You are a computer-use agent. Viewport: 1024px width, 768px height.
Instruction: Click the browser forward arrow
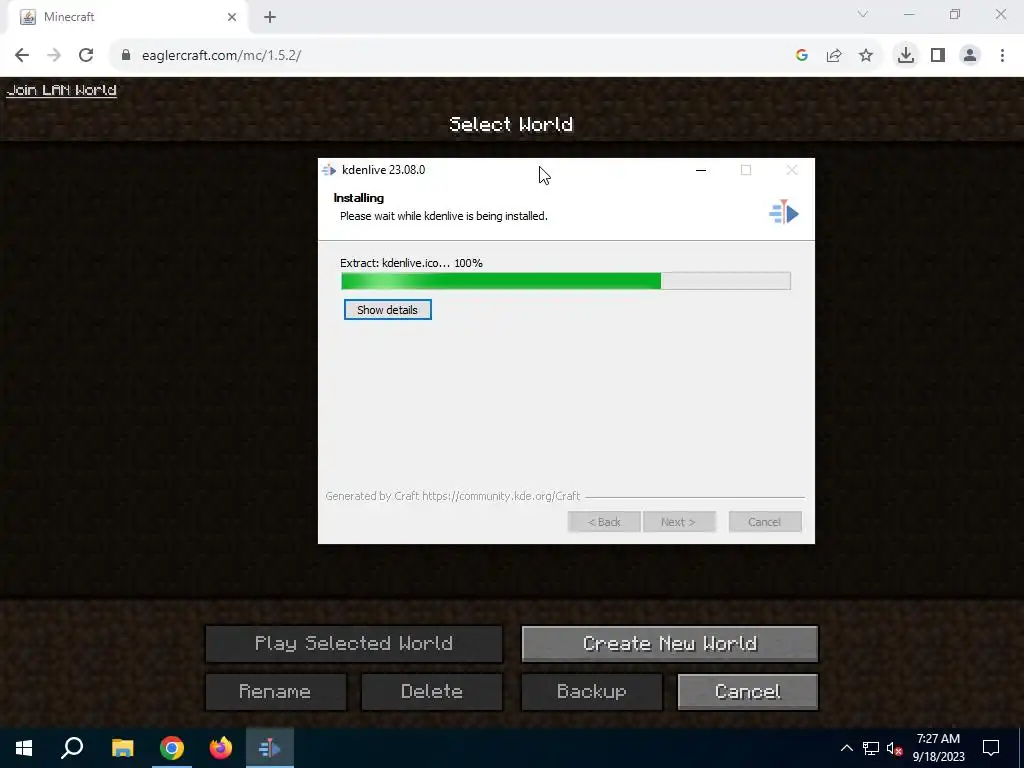(x=54, y=55)
